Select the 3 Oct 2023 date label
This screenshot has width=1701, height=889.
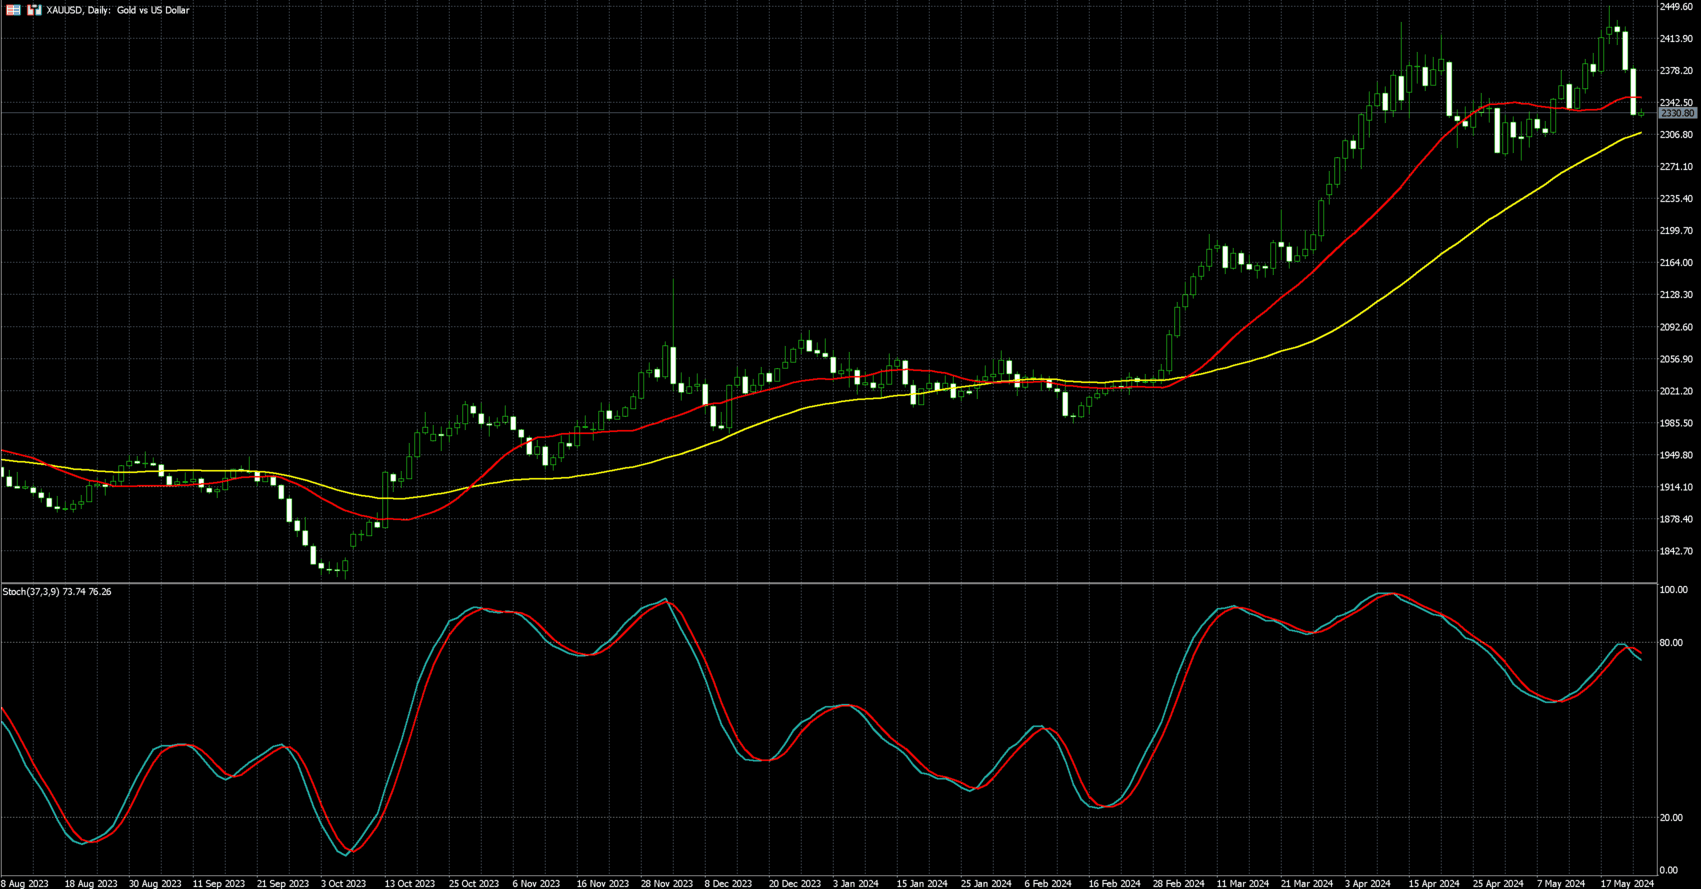coord(344,883)
